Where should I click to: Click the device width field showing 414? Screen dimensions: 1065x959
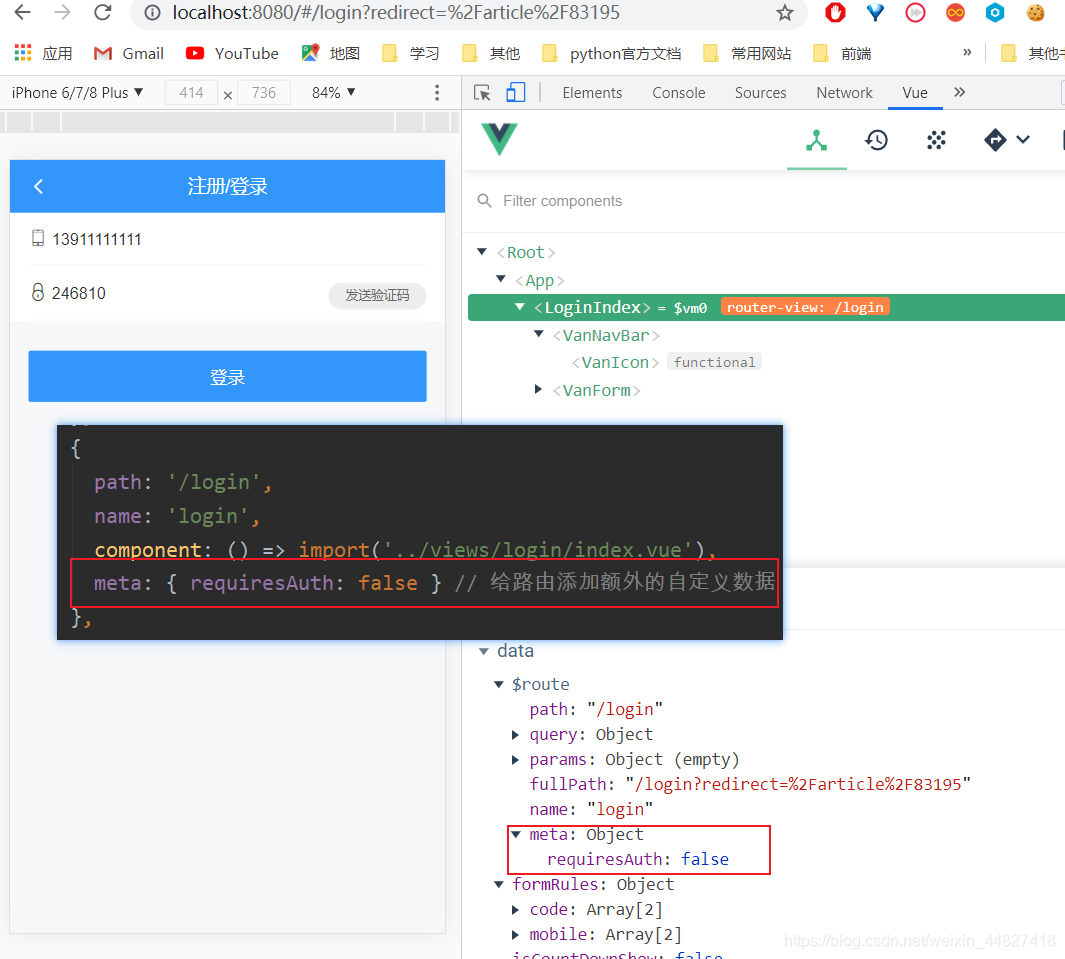(192, 92)
